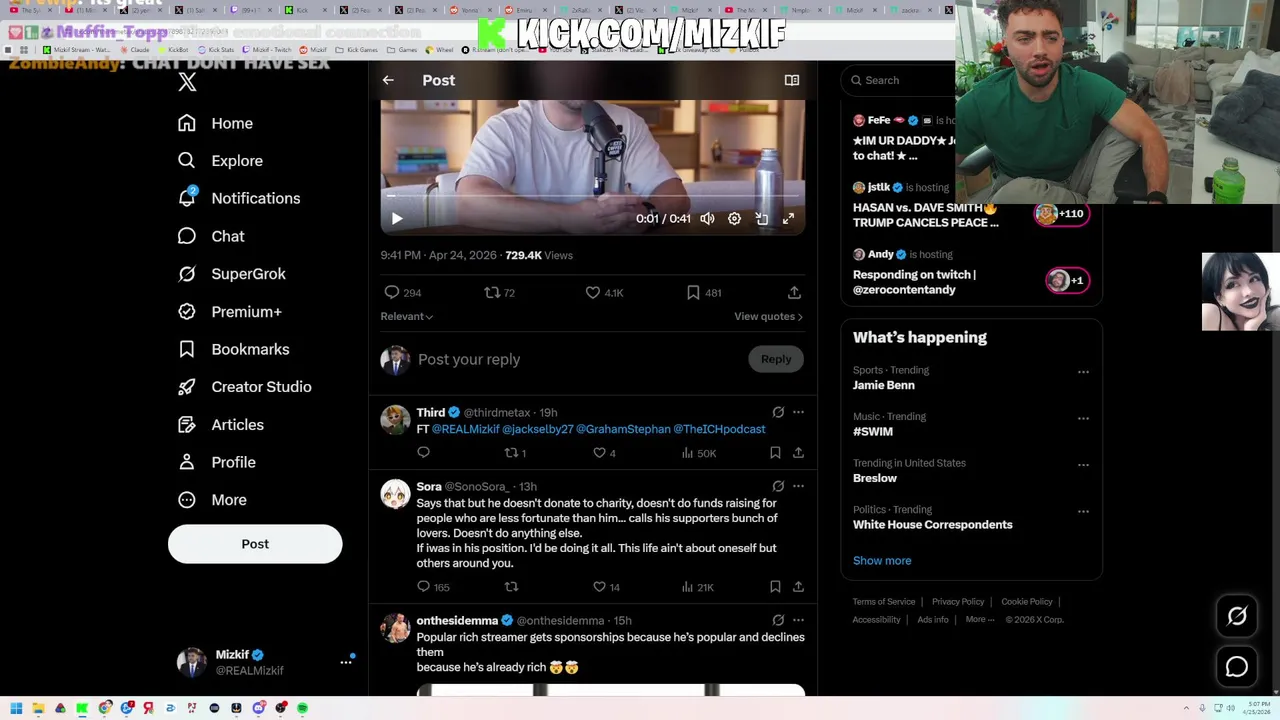Click the Reply button
This screenshot has height=720, width=1280.
tap(776, 359)
